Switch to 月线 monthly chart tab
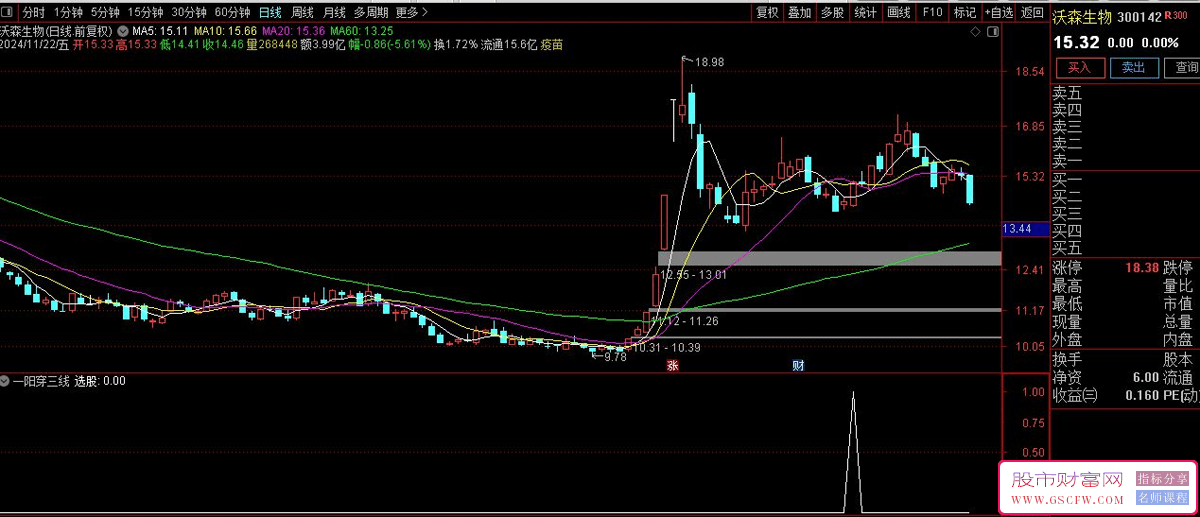Screen dimensions: 1200x517 click(334, 12)
